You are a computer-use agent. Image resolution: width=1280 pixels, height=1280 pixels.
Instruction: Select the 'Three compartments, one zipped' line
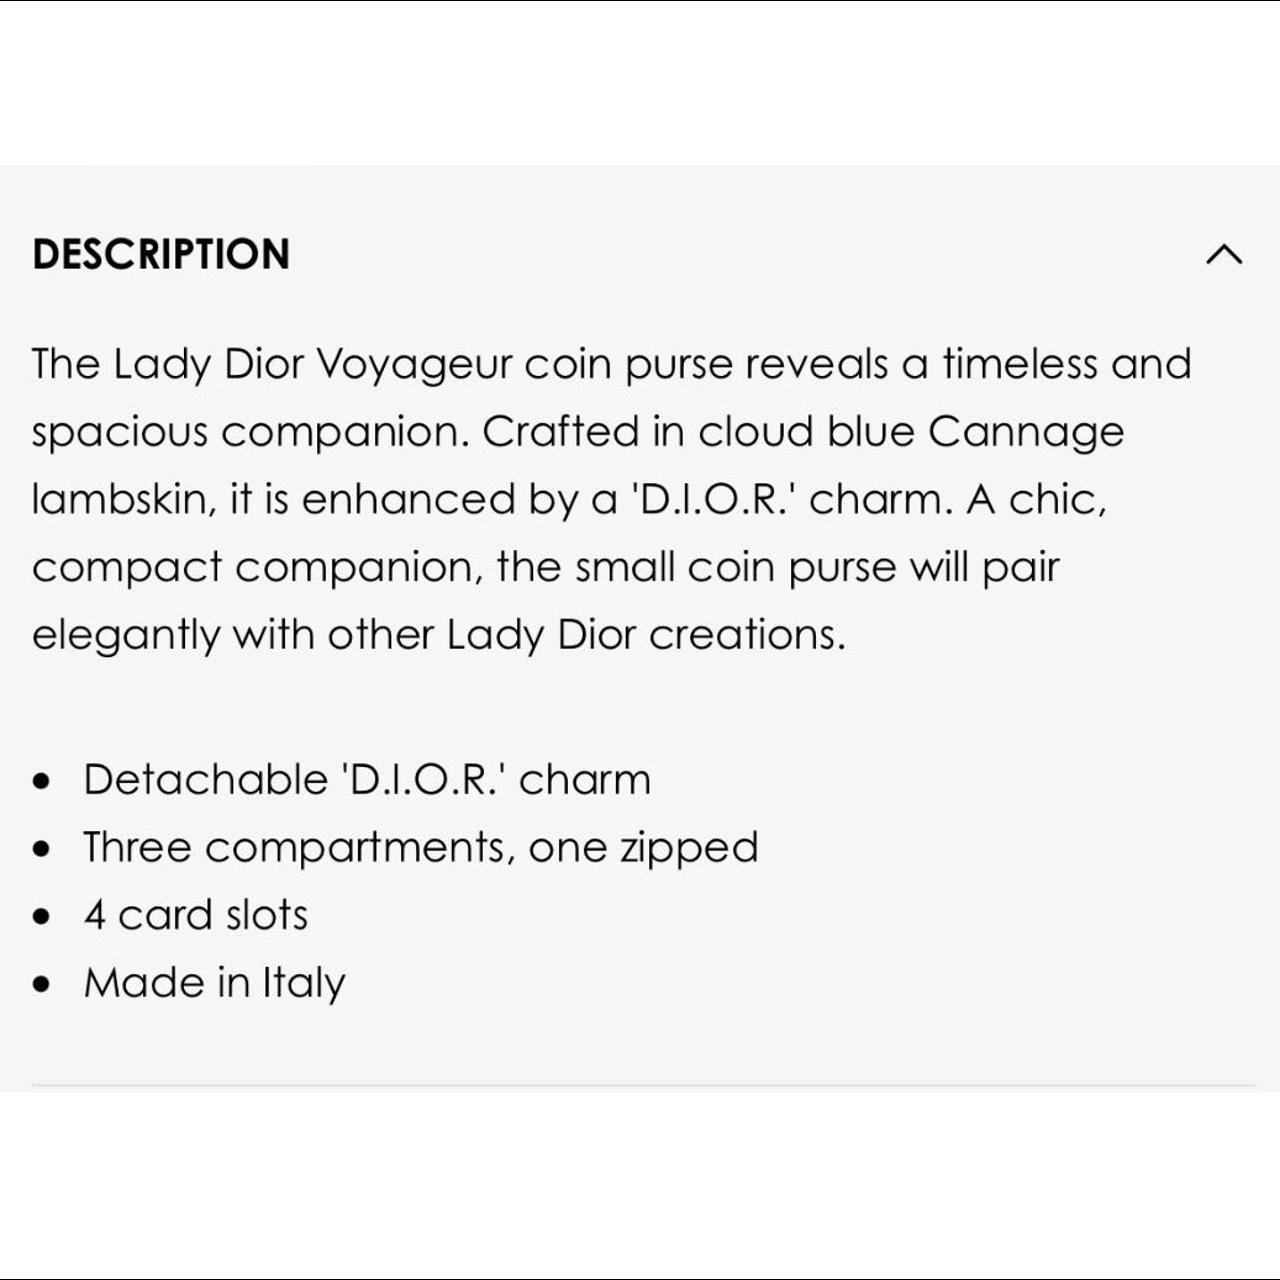[420, 847]
